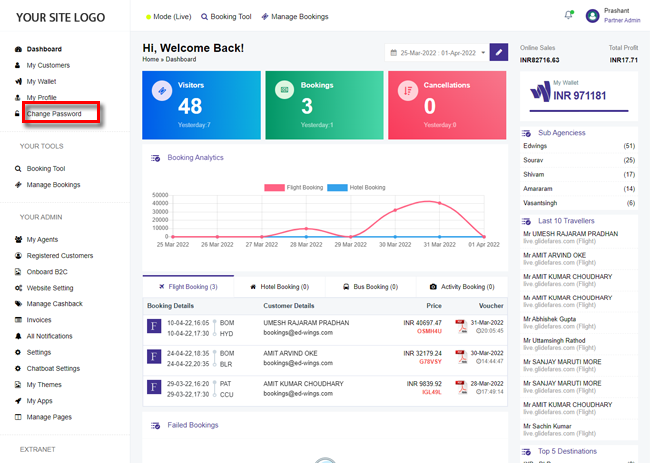The height and width of the screenshot is (463, 650).
Task: Switch to the Hotel Booking (0) tab
Action: pyautogui.click(x=280, y=286)
